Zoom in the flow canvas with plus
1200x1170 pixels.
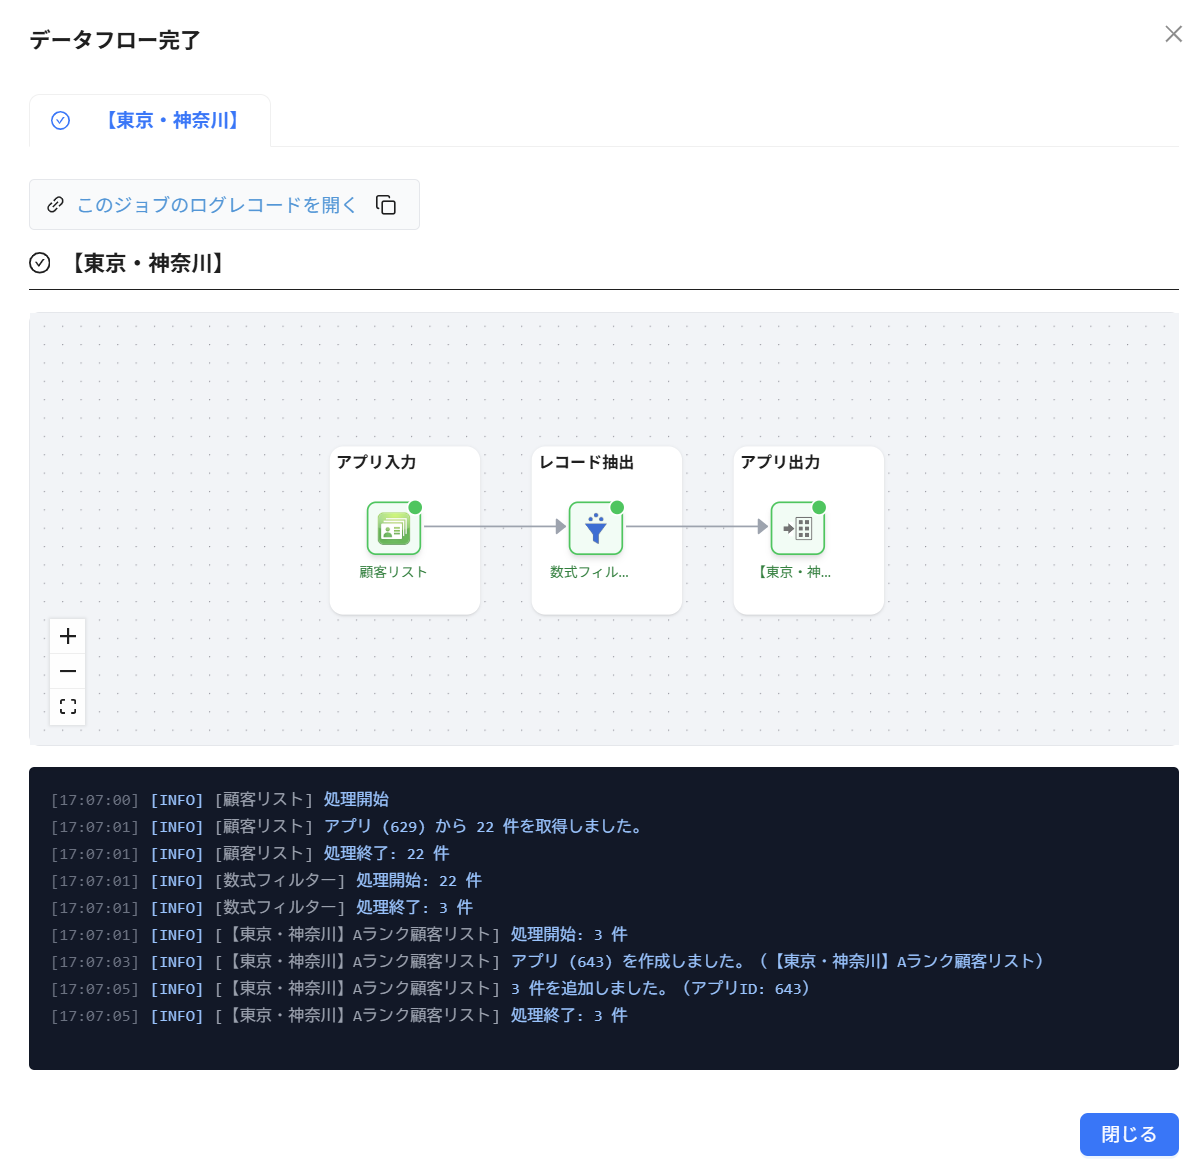[x=68, y=636]
